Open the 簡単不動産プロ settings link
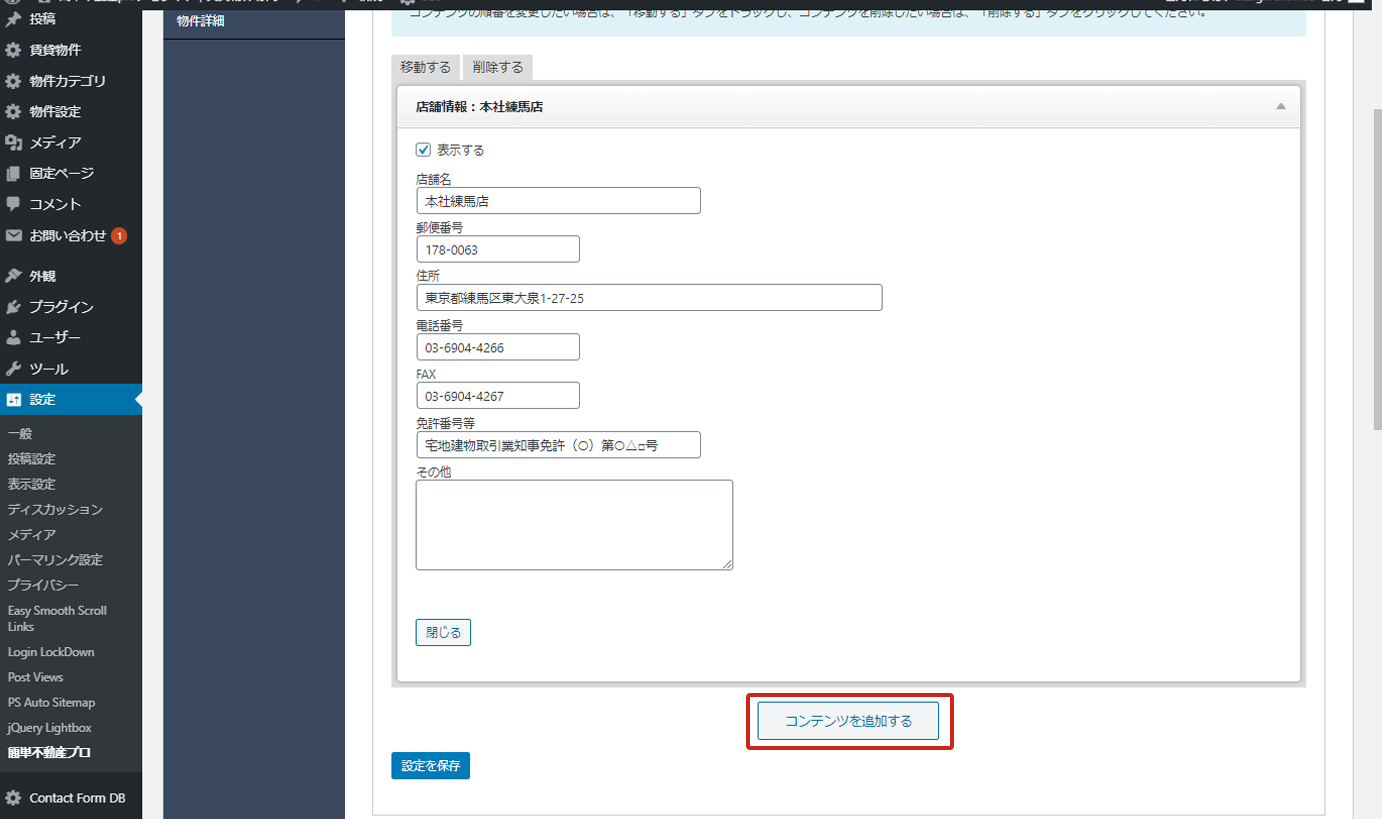1382x819 pixels. 49,753
